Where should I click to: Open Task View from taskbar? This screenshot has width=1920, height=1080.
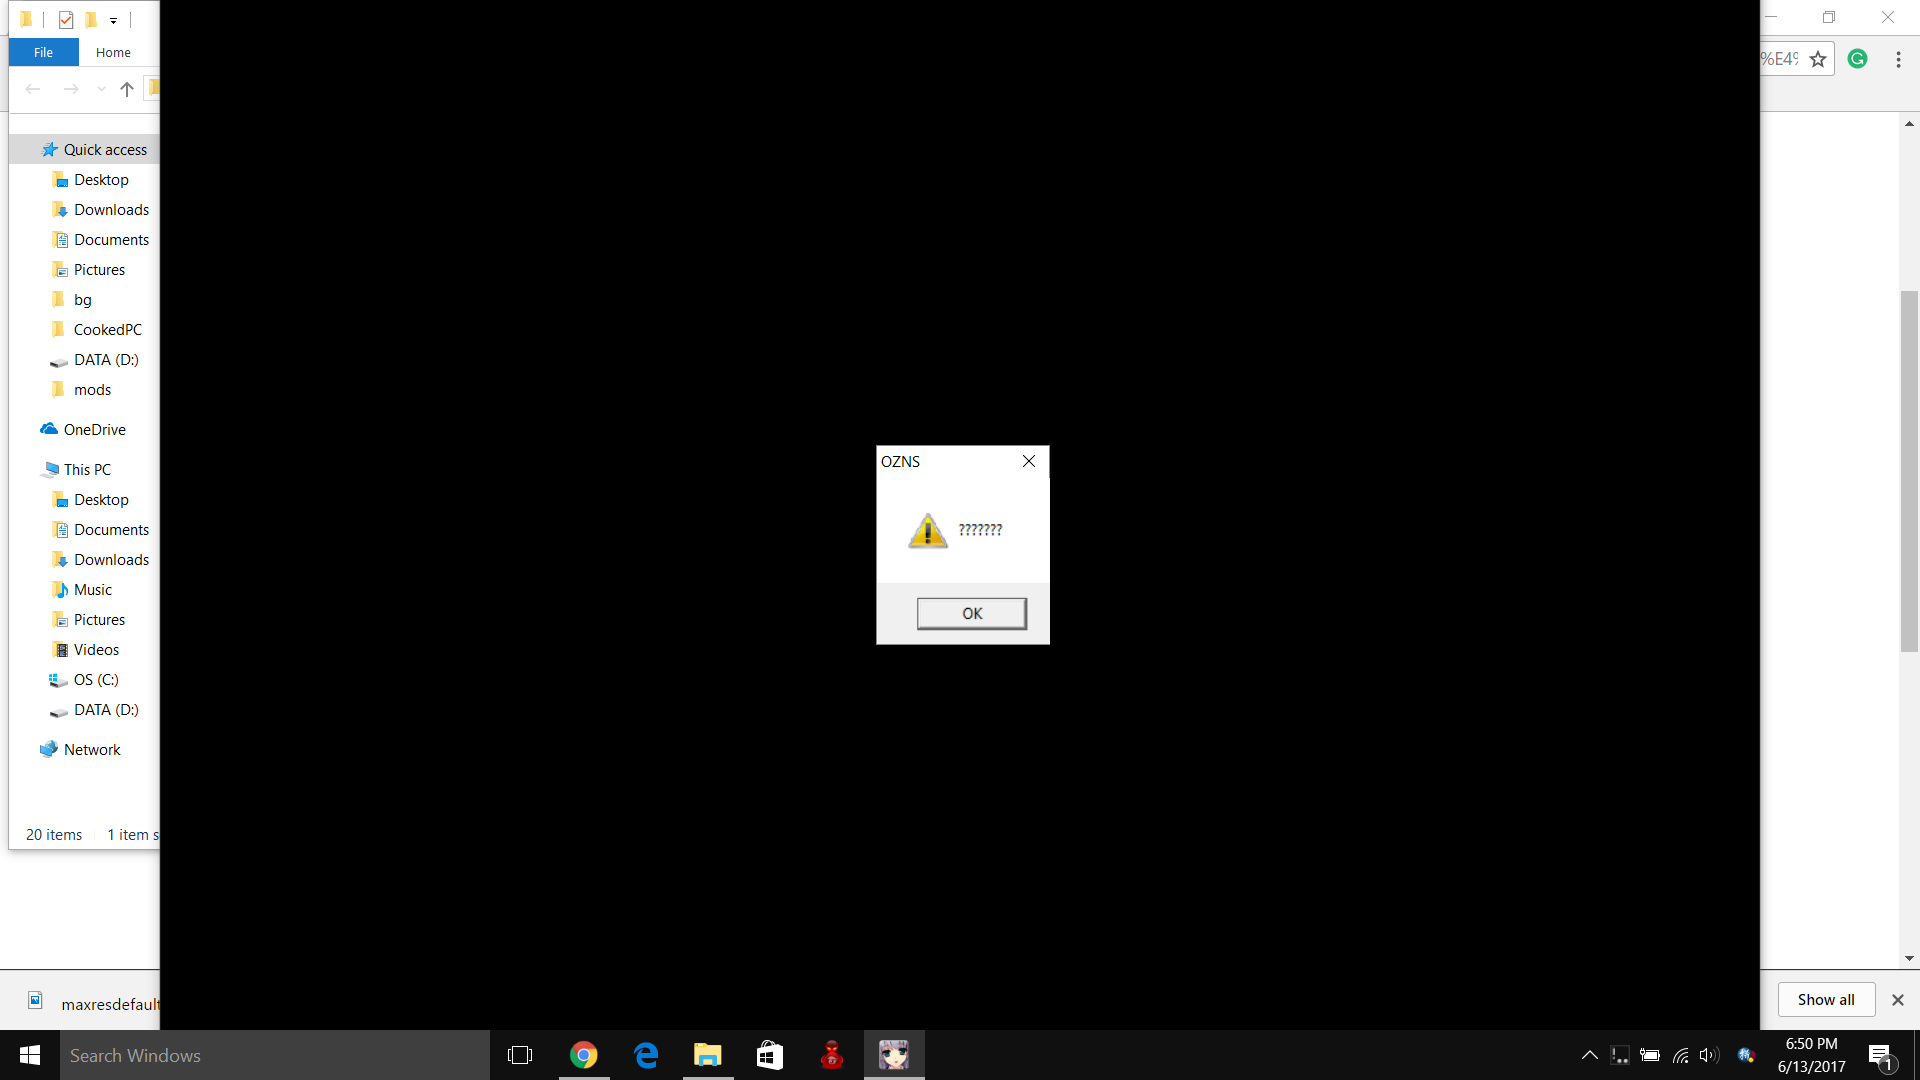tap(520, 1055)
